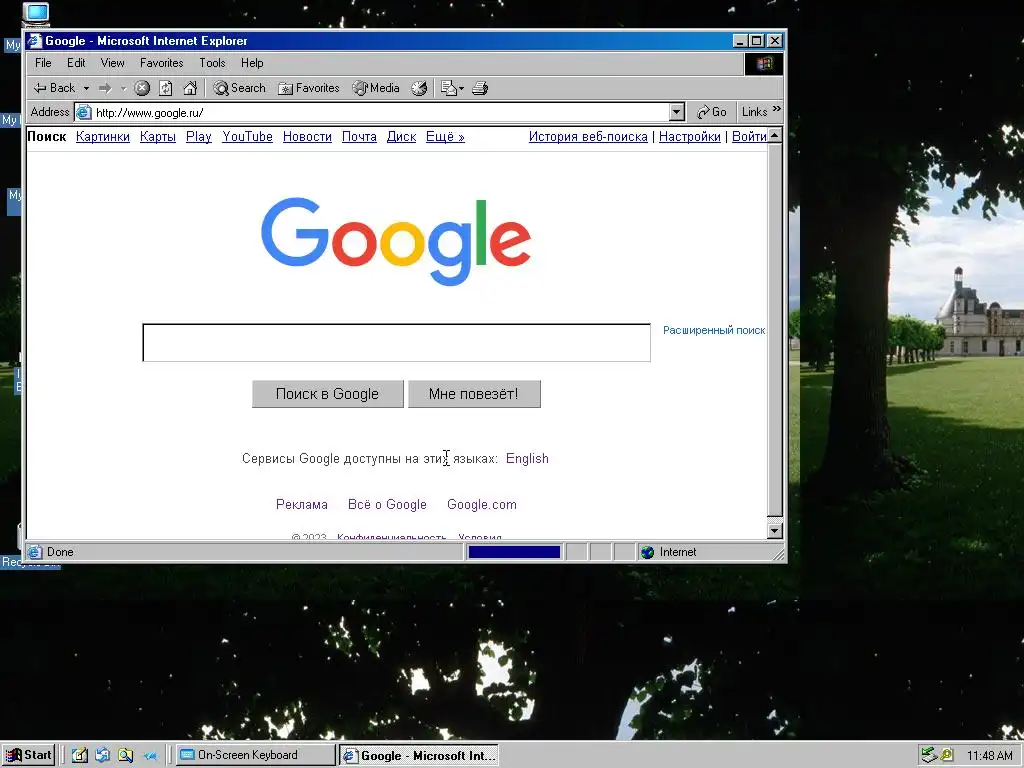Click the Internet zone icon in status bar
This screenshot has width=1024, height=768.
(x=647, y=552)
